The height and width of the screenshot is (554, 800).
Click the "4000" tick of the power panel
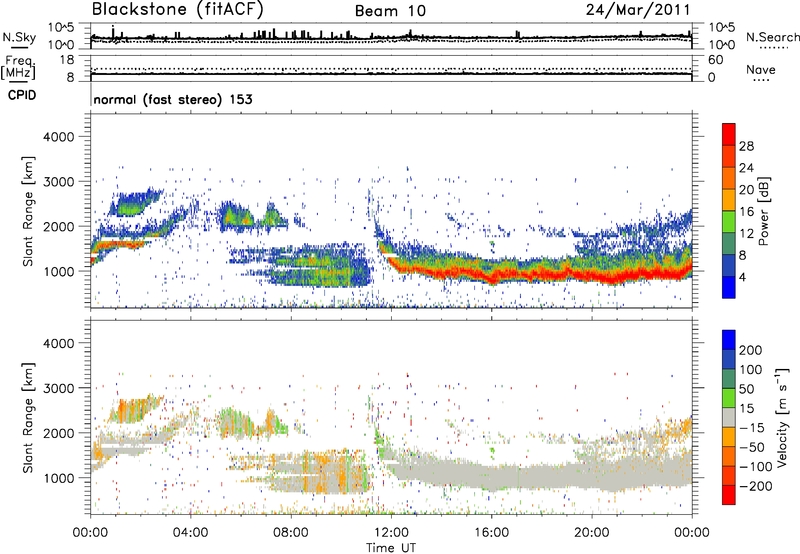click(59, 137)
